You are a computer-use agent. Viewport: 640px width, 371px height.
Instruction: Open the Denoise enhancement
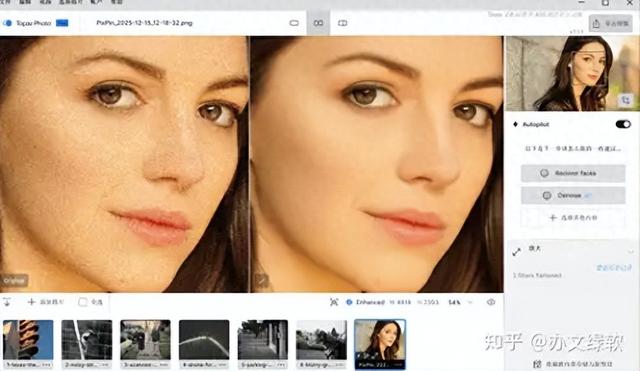point(573,195)
